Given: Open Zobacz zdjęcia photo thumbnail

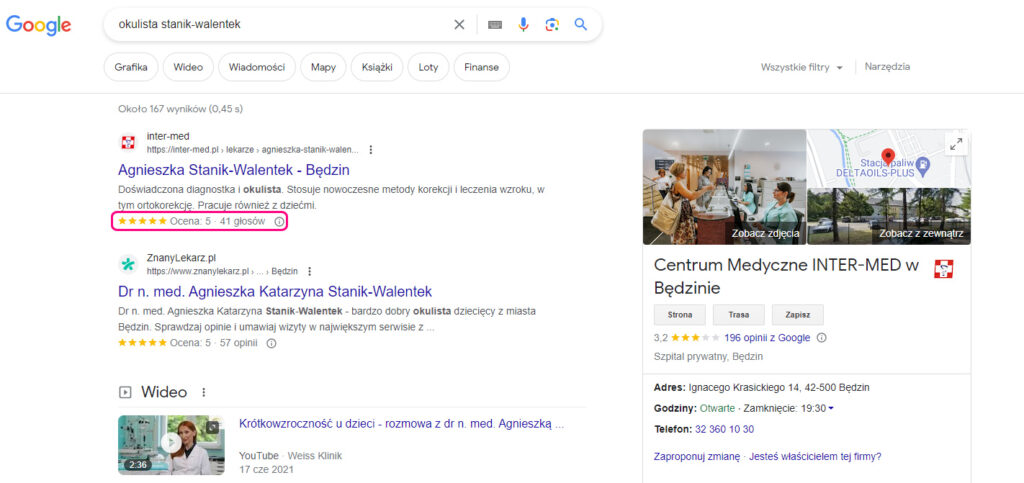Looking at the screenshot, I should click(x=724, y=187).
